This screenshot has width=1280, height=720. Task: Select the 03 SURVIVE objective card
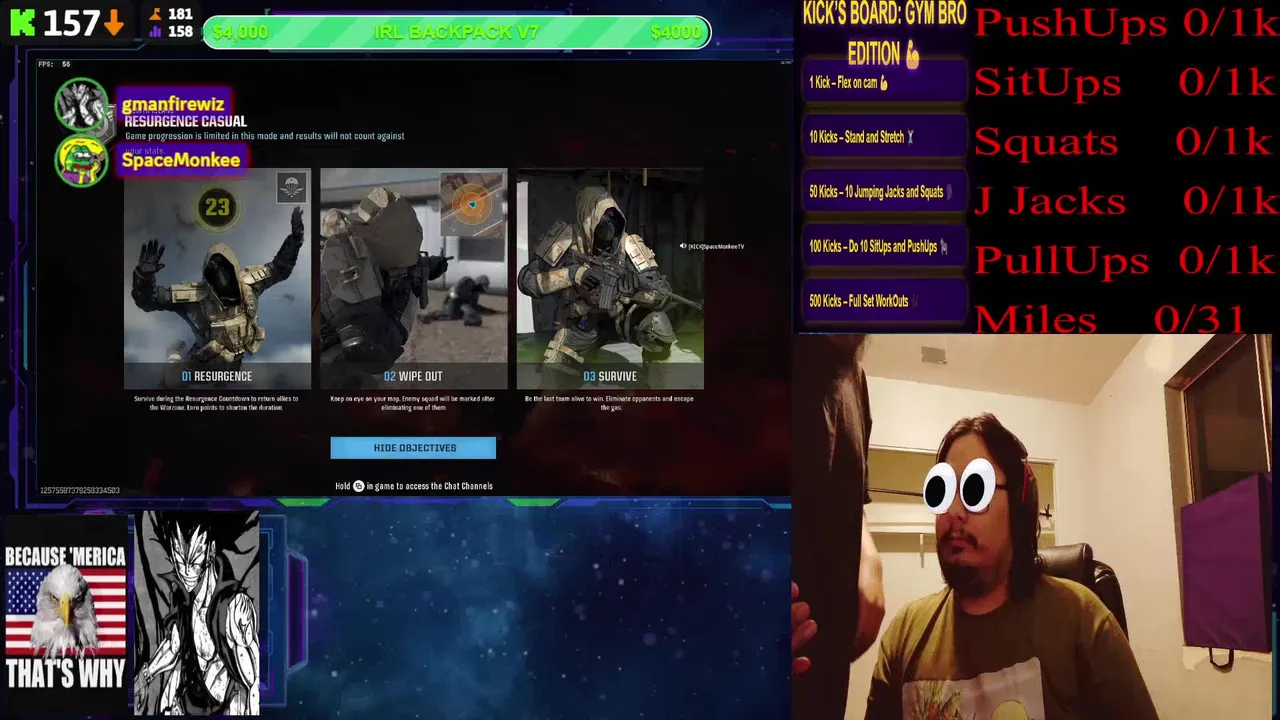click(x=610, y=279)
